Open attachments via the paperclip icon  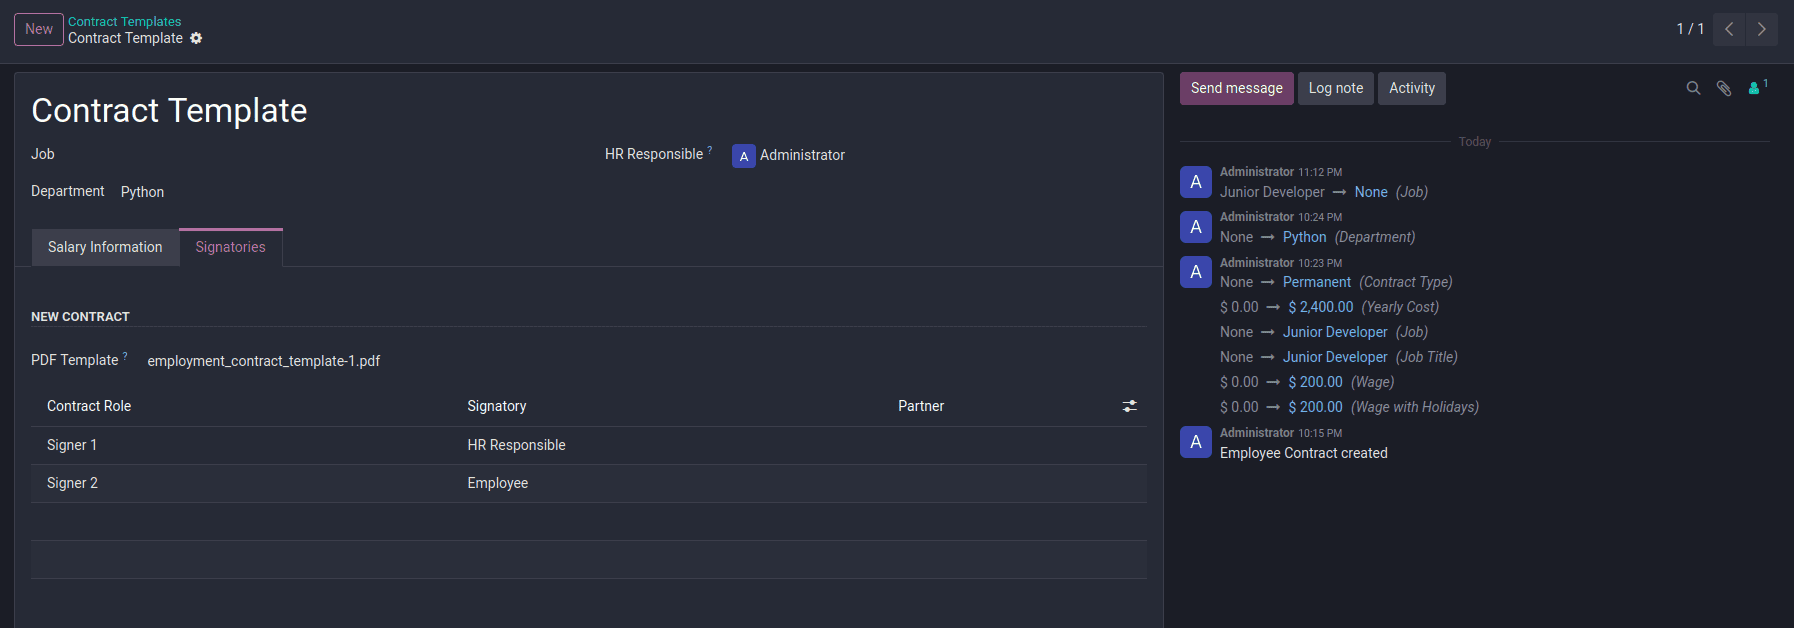1724,88
